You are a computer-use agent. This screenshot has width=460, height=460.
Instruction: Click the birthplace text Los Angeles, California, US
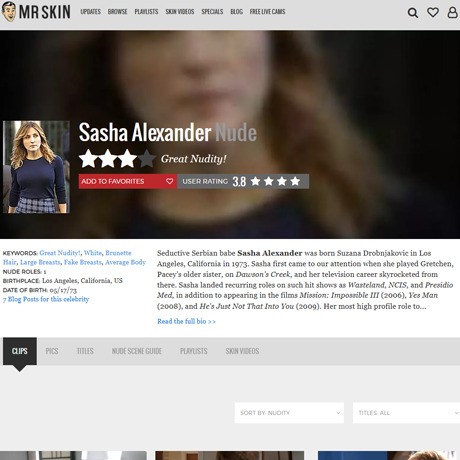82,281
